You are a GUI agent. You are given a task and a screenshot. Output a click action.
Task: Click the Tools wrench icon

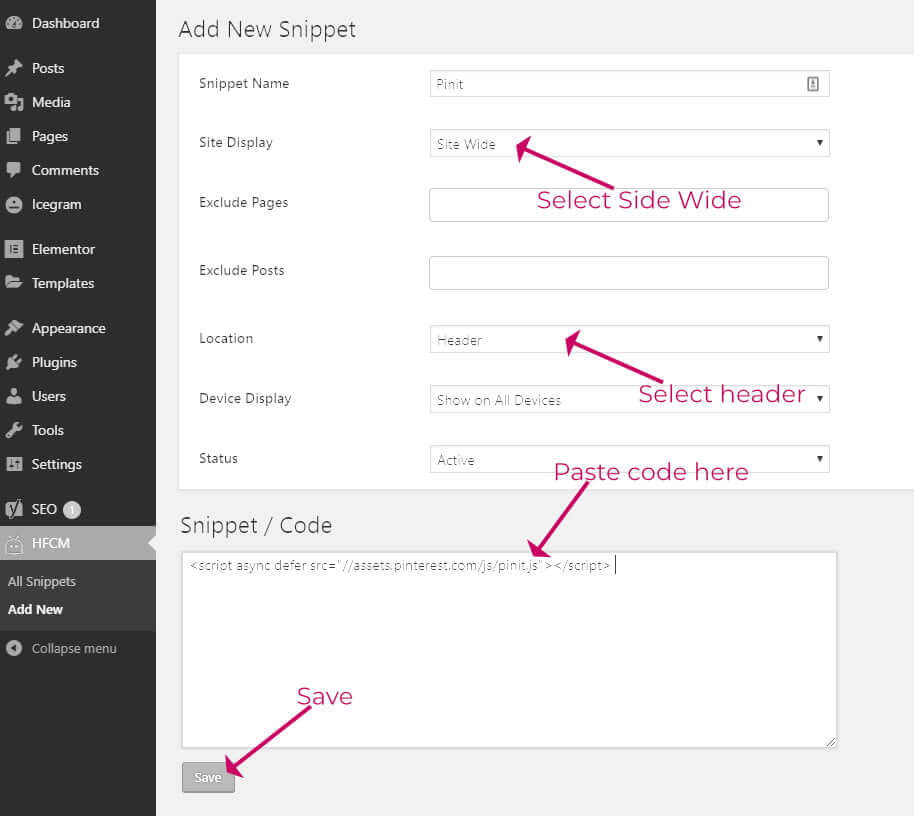[x=14, y=430]
